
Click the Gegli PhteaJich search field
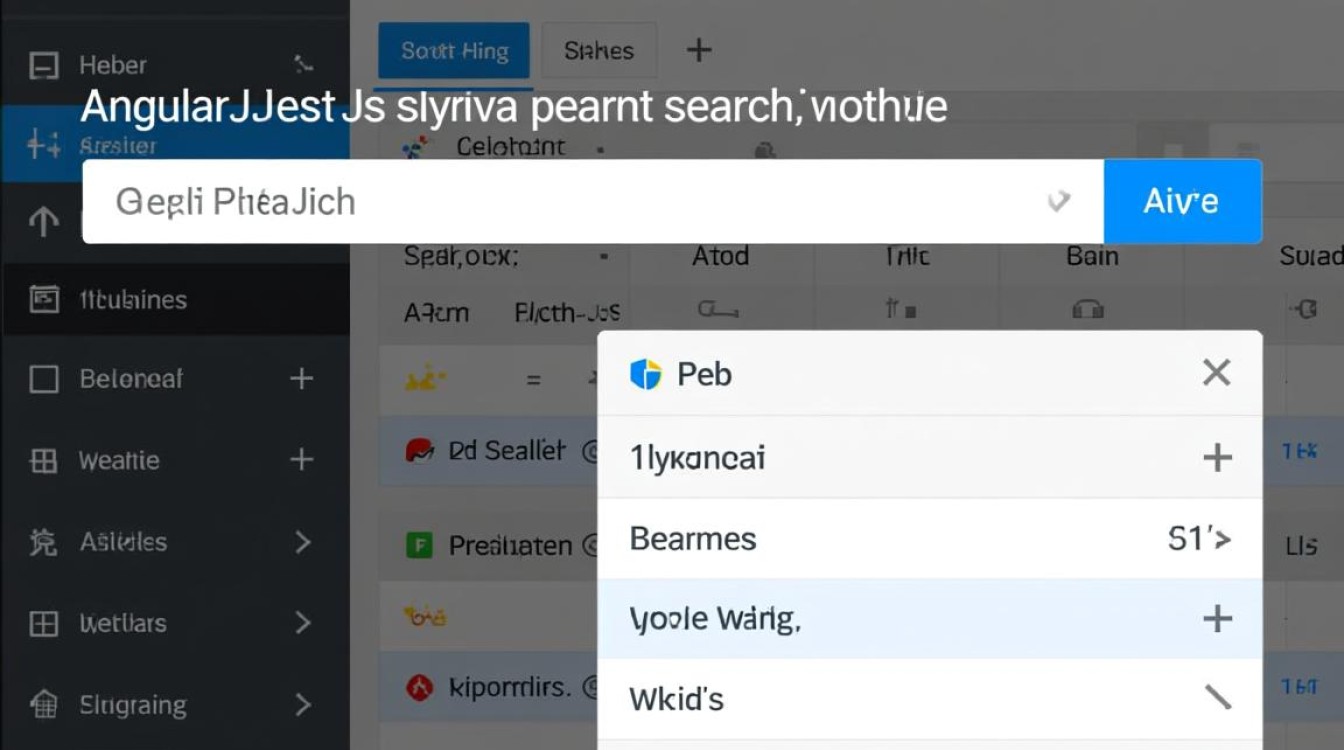(570, 201)
